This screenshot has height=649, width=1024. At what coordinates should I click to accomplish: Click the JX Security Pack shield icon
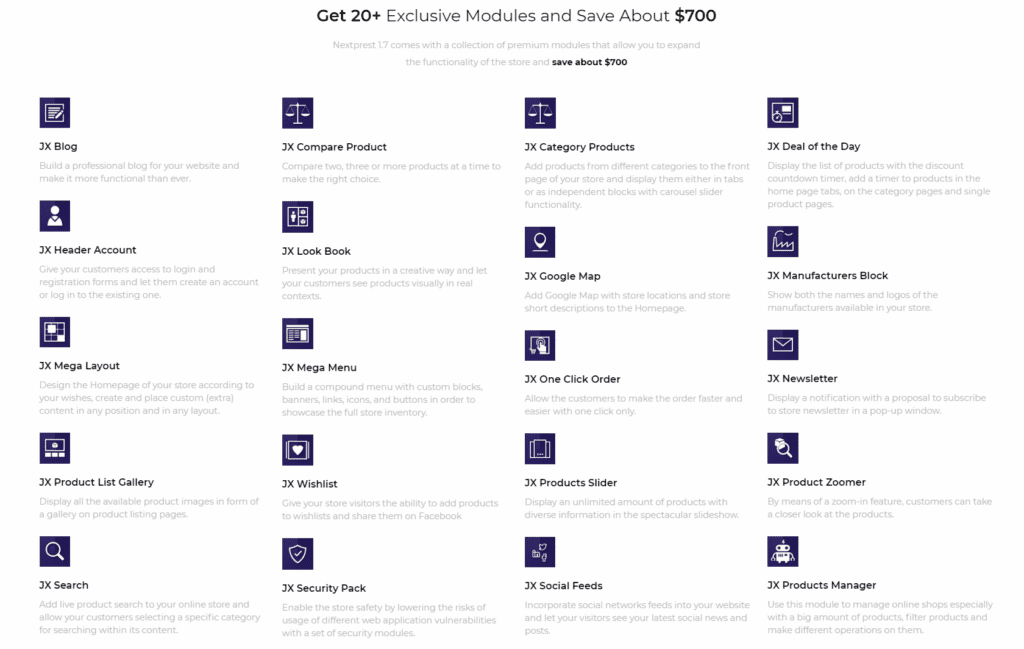coord(298,554)
